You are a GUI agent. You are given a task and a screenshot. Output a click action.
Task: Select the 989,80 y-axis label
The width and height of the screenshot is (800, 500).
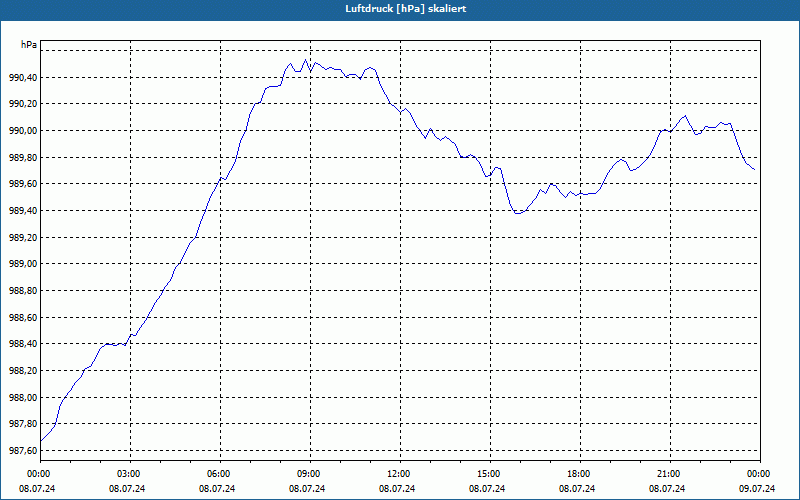(x=22, y=158)
